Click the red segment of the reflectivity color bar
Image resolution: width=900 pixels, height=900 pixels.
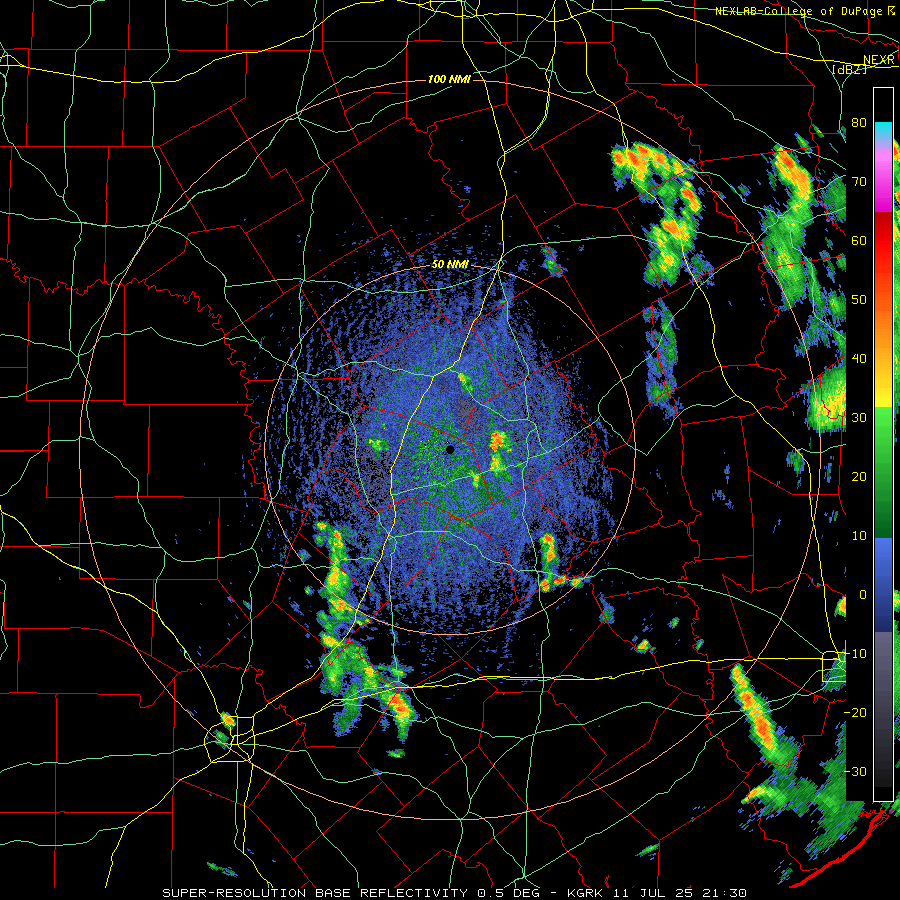884,241
